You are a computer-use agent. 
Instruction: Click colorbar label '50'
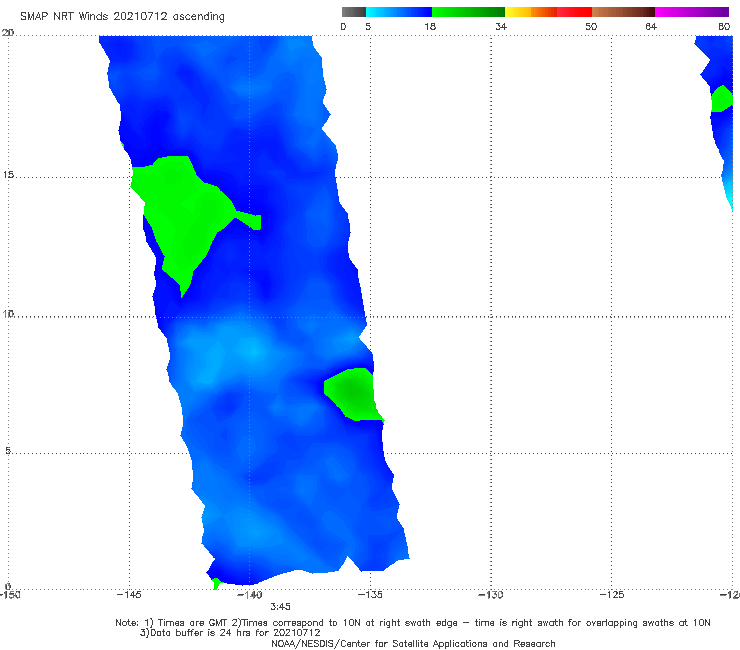(x=591, y=27)
